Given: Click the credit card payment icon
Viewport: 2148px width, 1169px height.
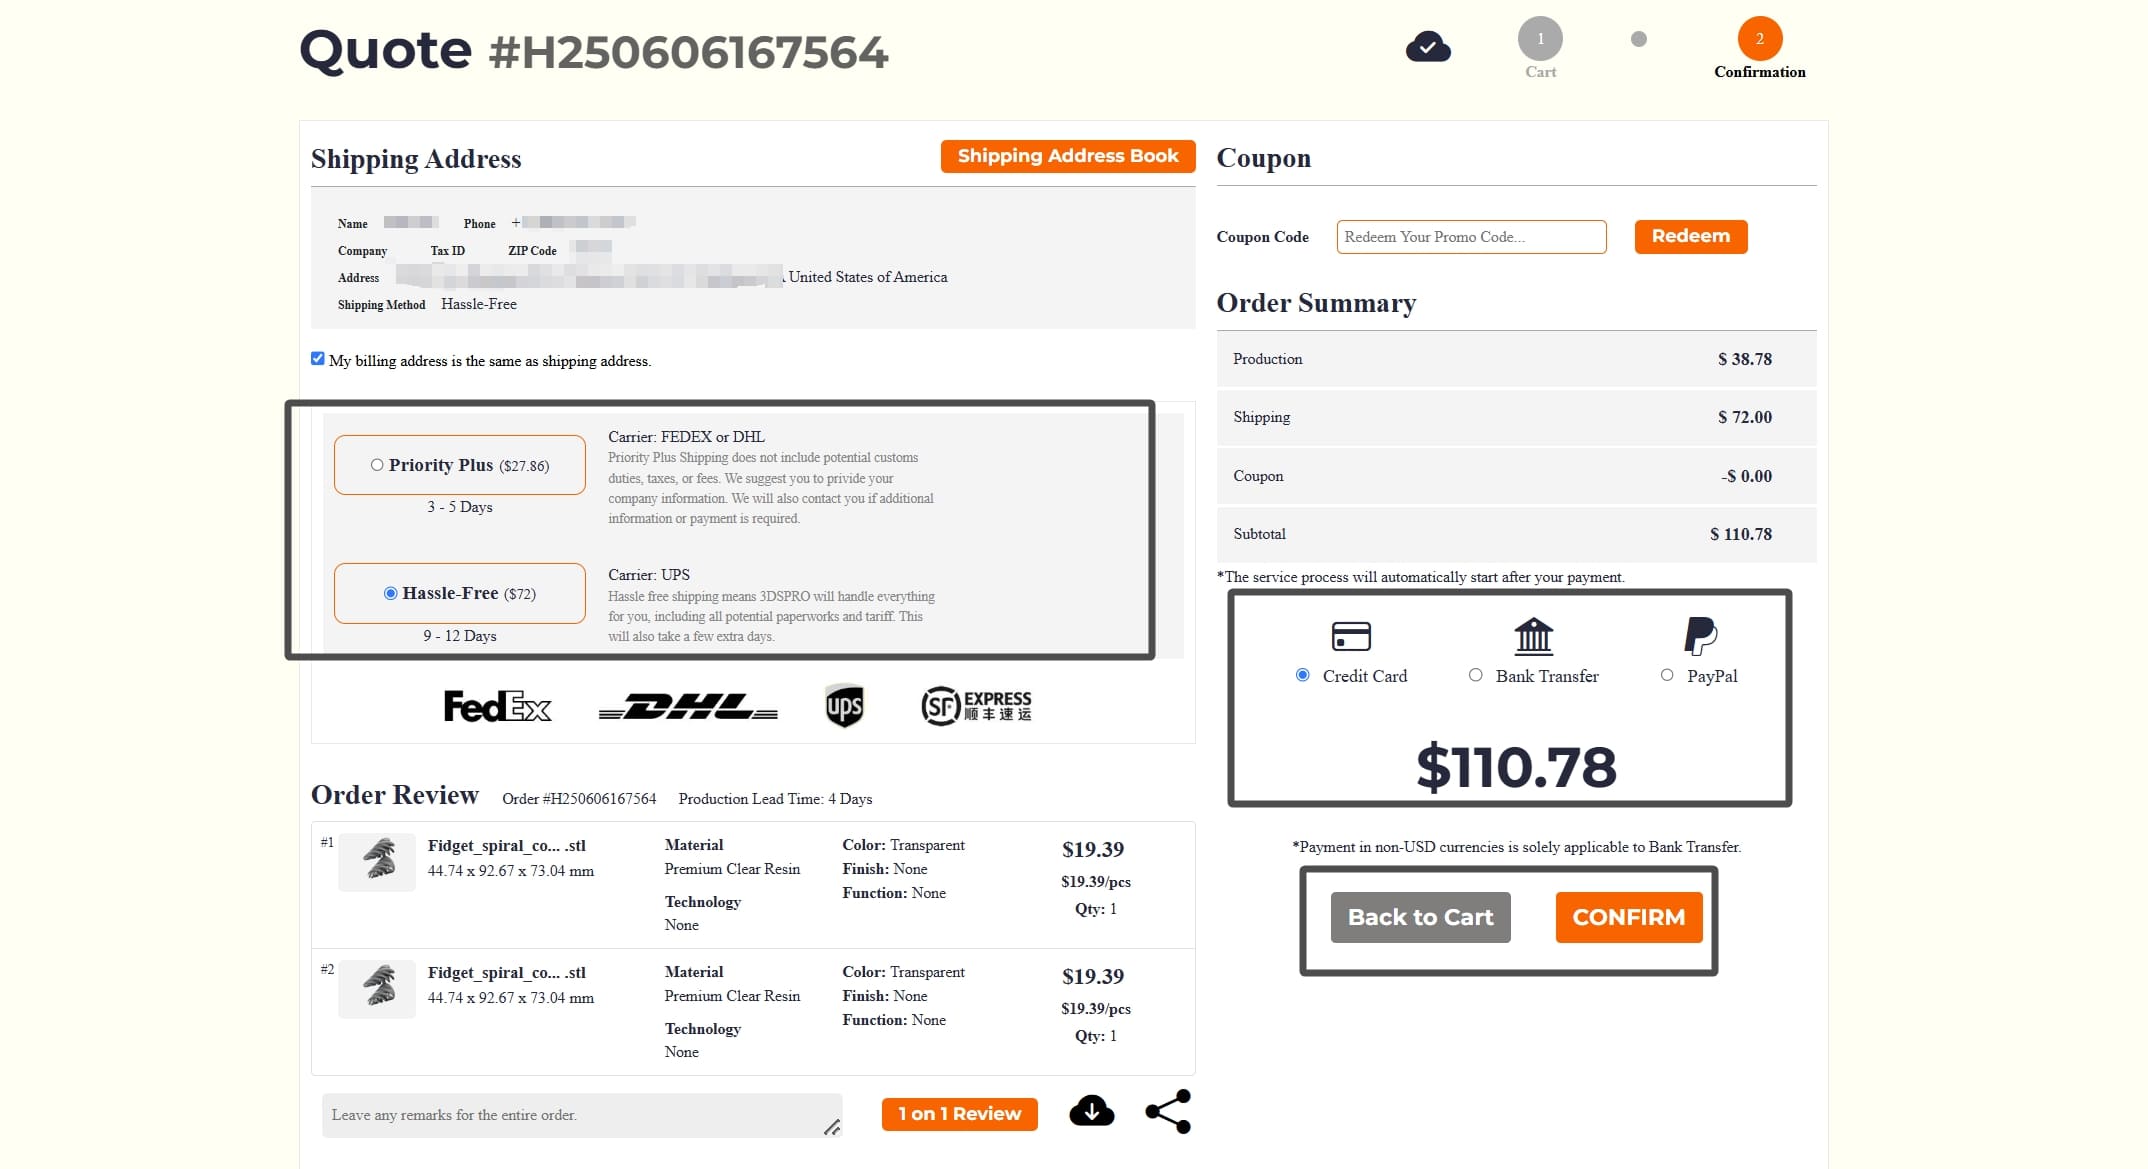Looking at the screenshot, I should point(1350,636).
